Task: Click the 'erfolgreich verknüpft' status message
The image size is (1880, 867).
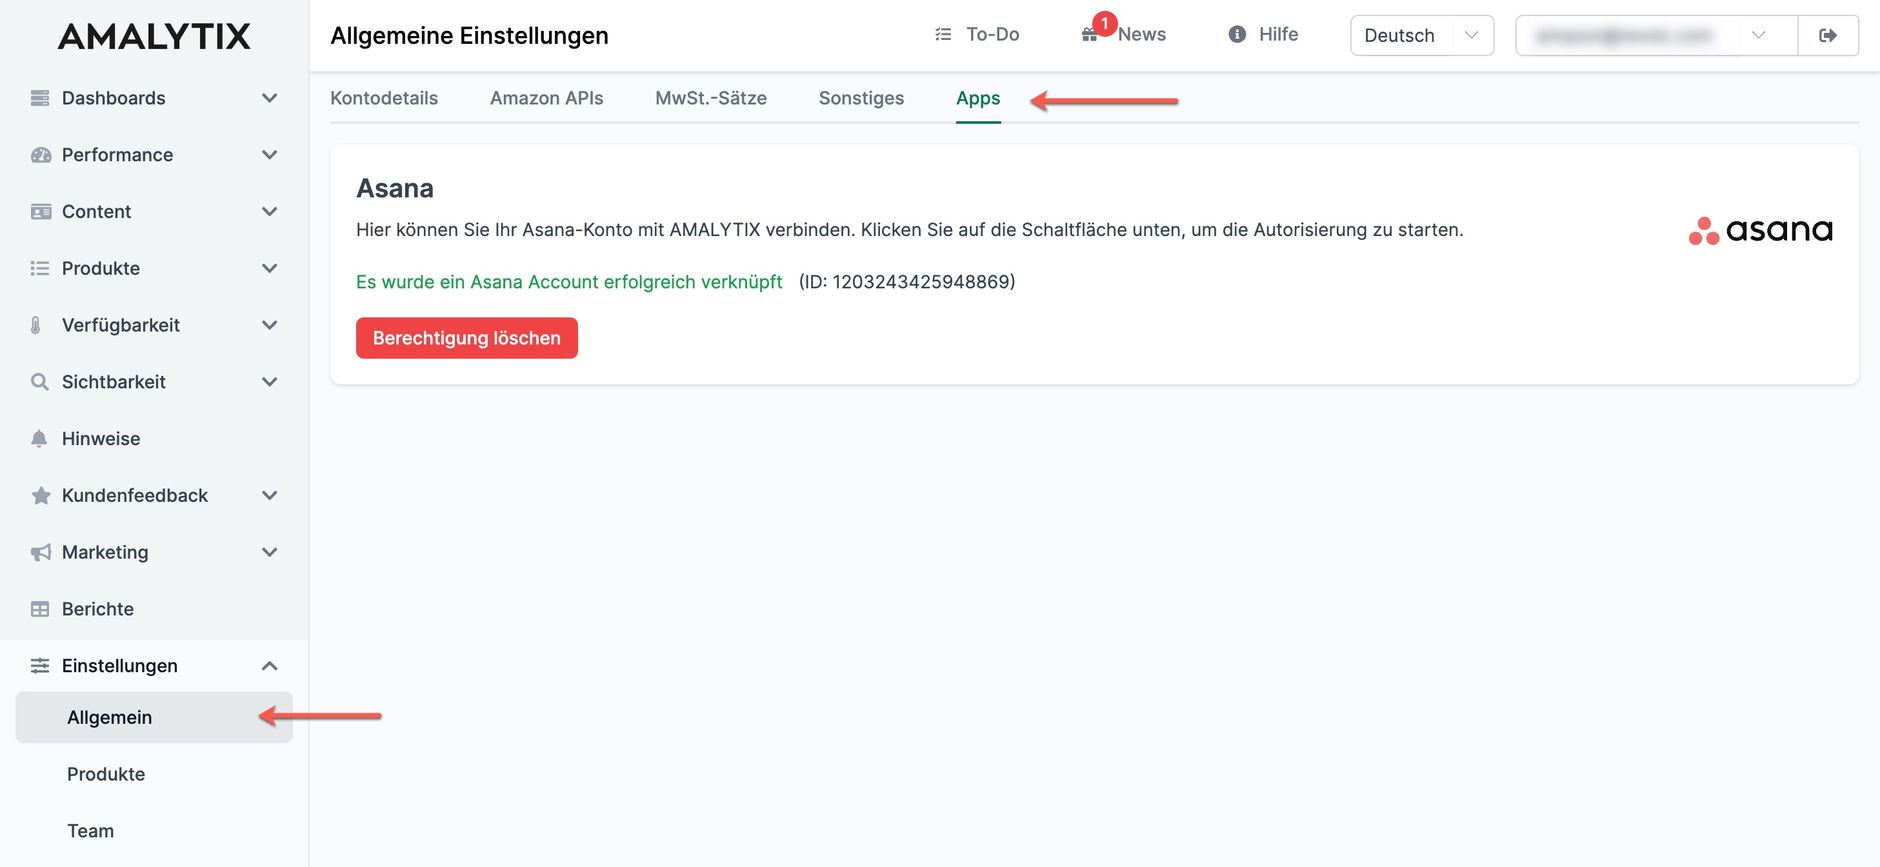Action: coord(569,282)
